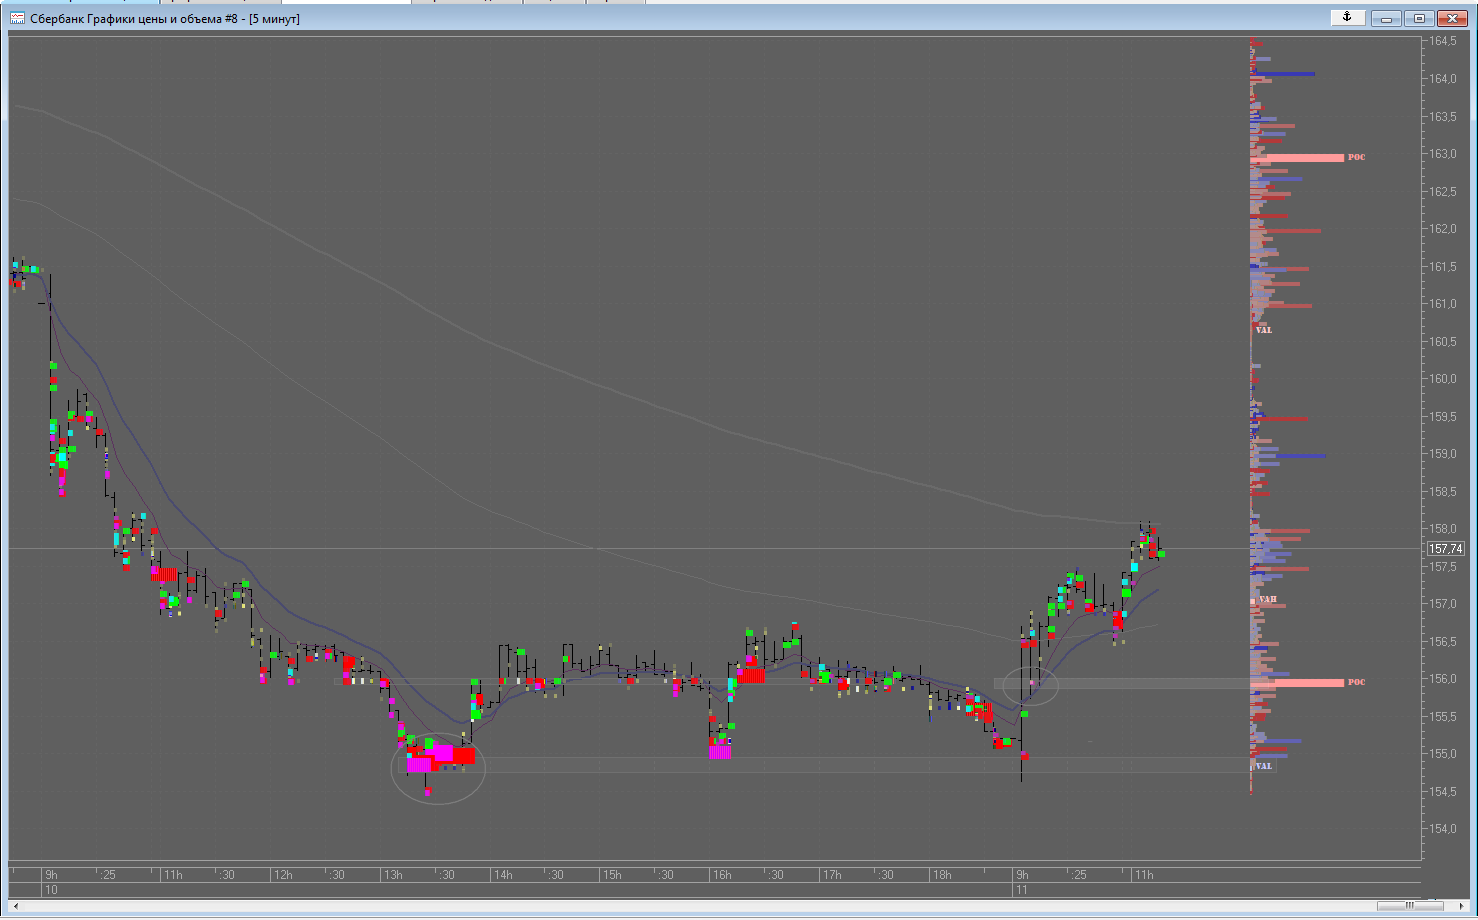Click the horizontal scrollbar thumb

click(1409, 906)
